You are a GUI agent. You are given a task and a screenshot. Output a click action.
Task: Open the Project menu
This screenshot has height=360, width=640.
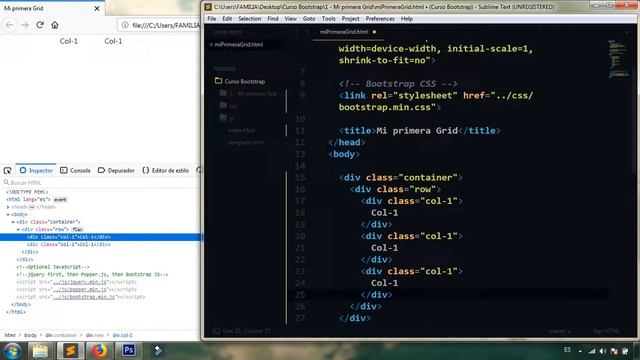click(x=351, y=19)
